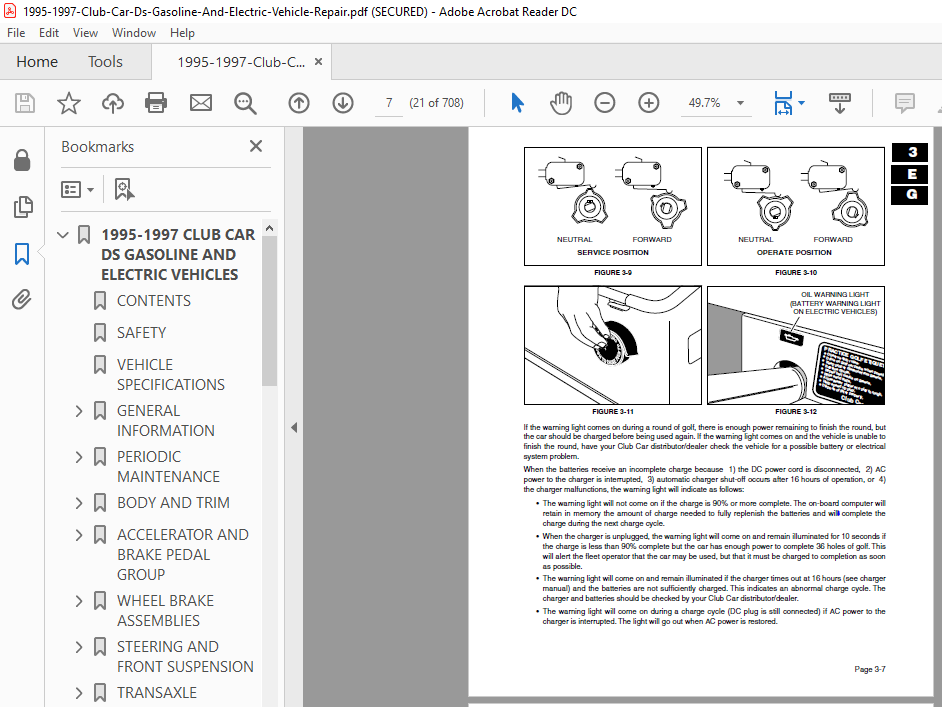Screen dimensions: 942x707
Task: Toggle the Page Thumbnails sidebar icon
Action: click(x=23, y=207)
